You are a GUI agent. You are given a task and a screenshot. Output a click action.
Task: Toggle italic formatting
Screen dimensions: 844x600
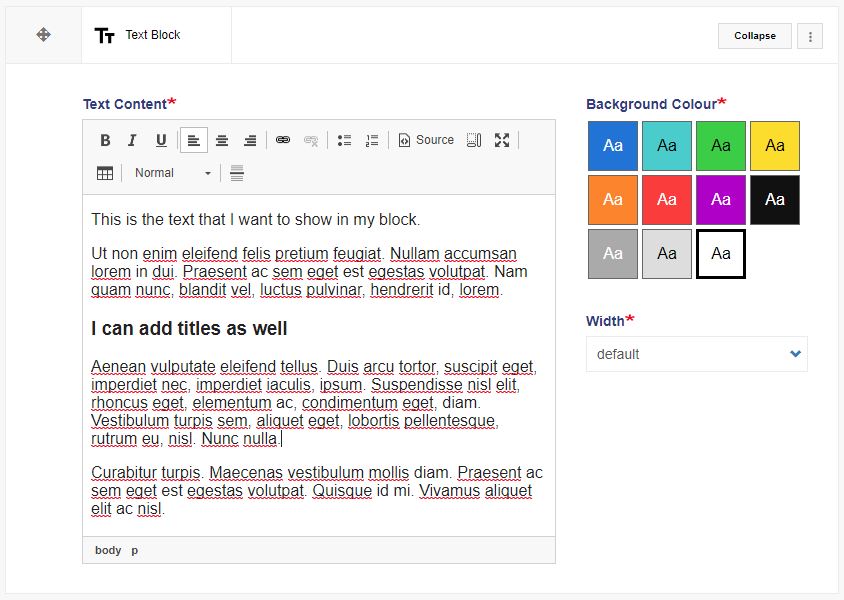click(x=132, y=140)
